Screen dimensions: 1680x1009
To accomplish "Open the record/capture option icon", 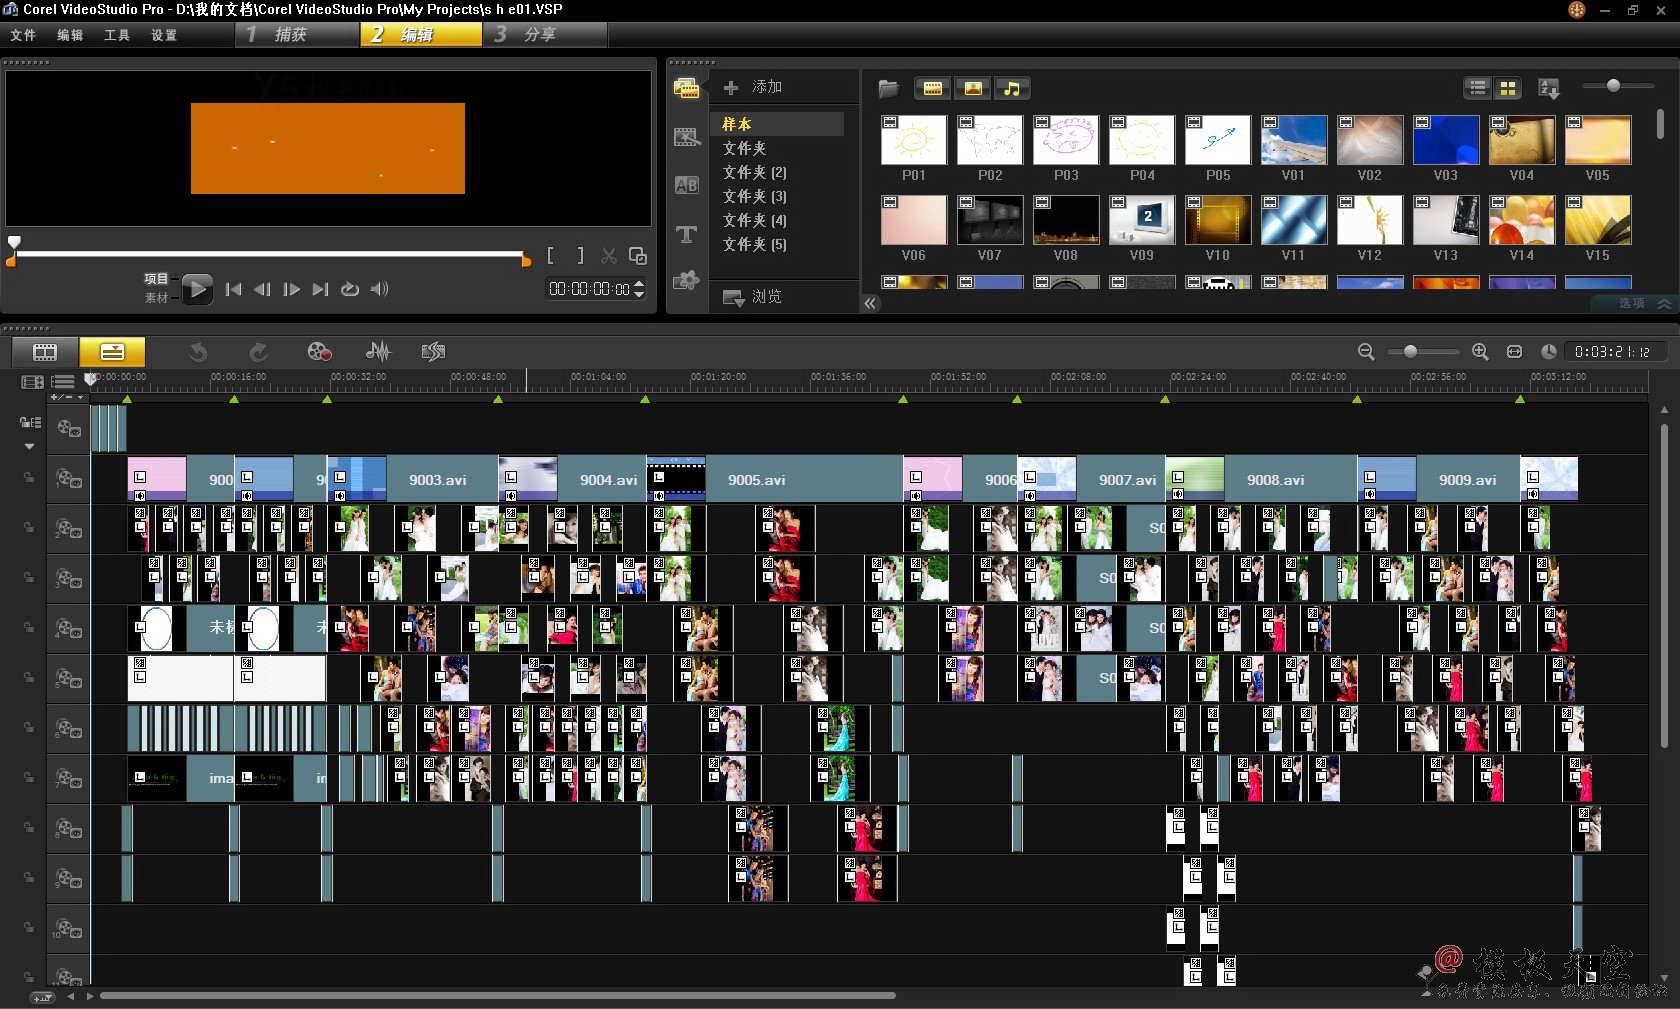I will tap(318, 351).
